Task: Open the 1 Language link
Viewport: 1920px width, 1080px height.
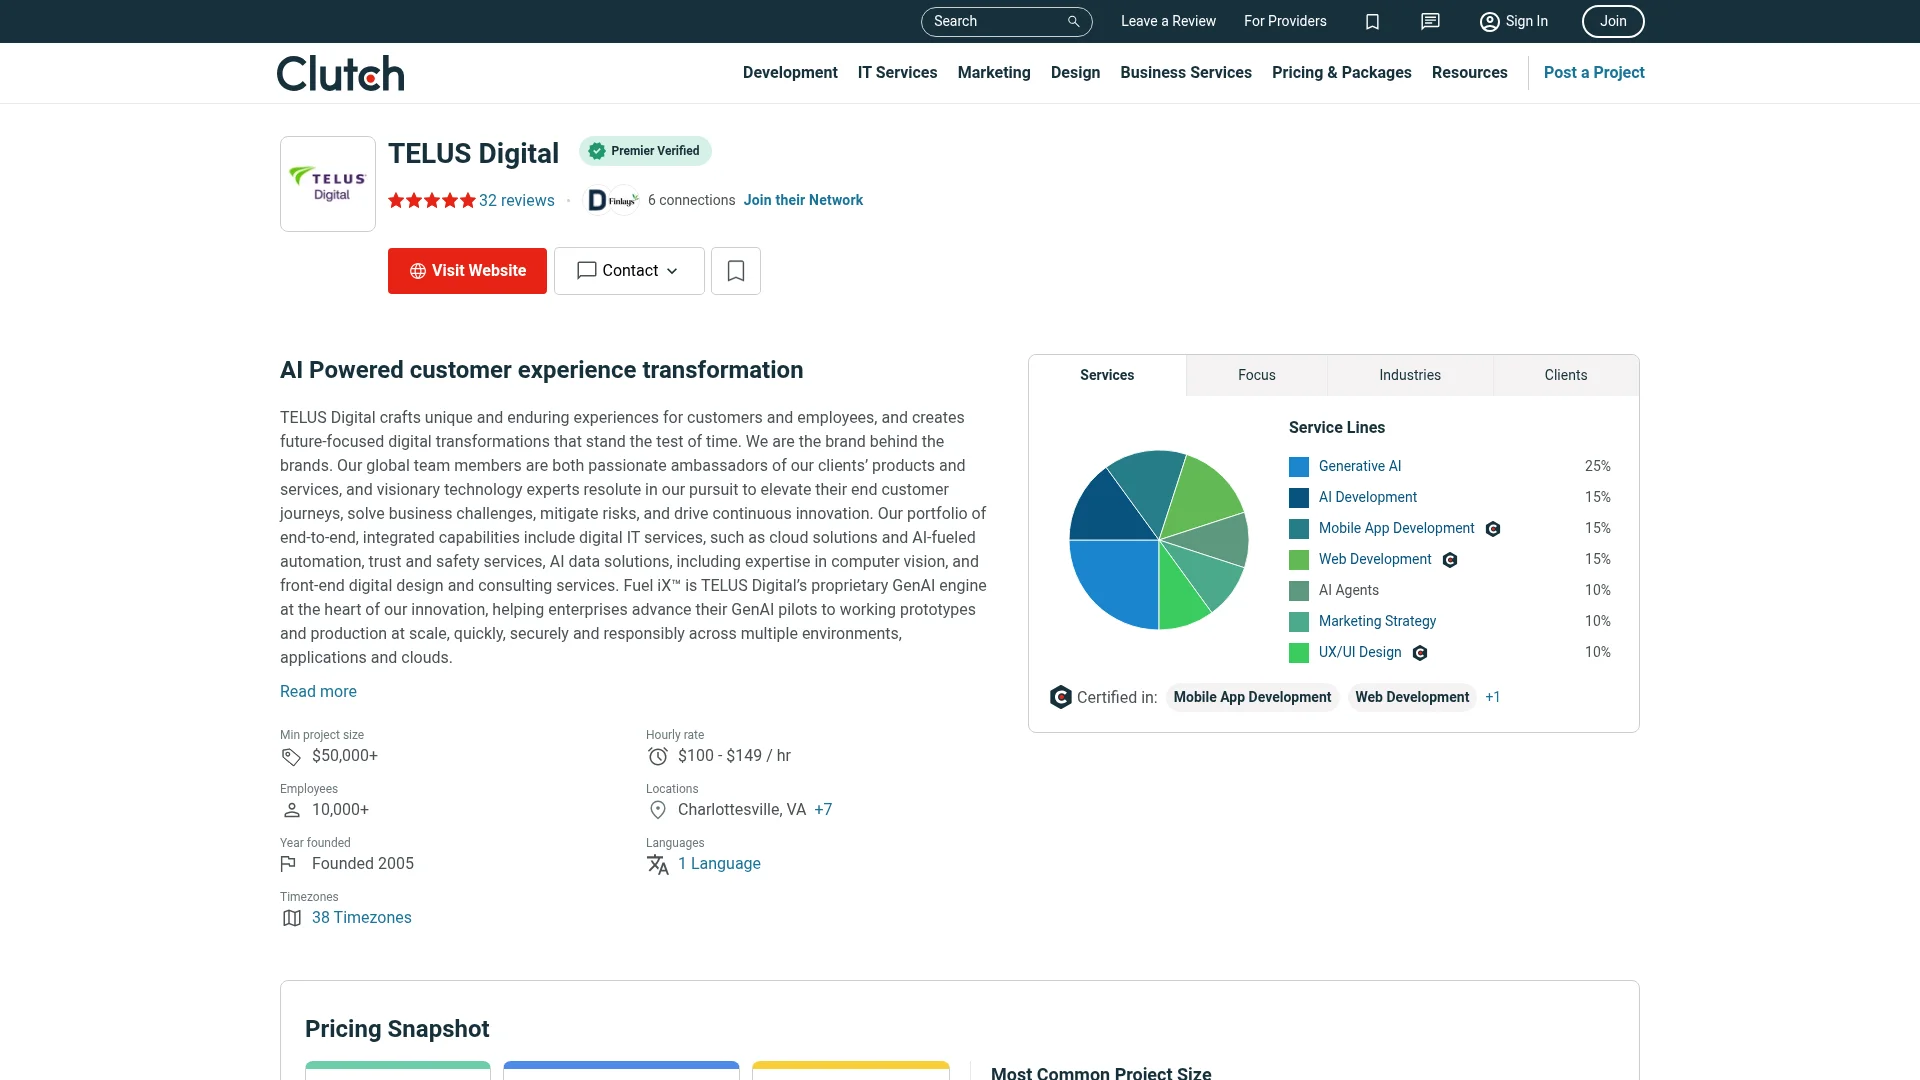Action: (719, 864)
